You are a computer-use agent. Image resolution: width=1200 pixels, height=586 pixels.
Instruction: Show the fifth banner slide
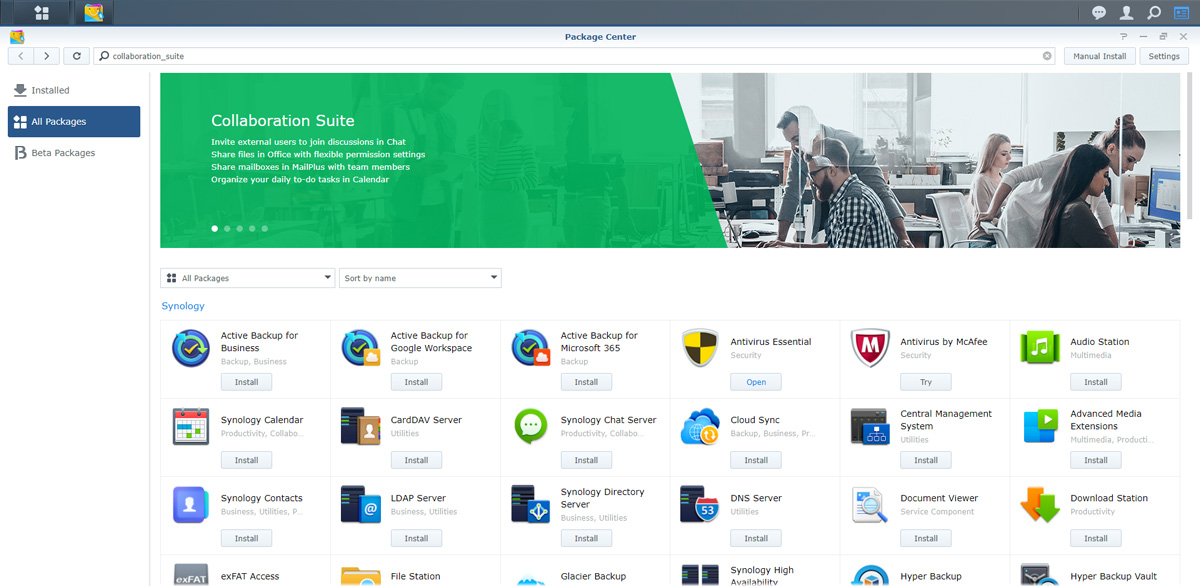tap(265, 229)
